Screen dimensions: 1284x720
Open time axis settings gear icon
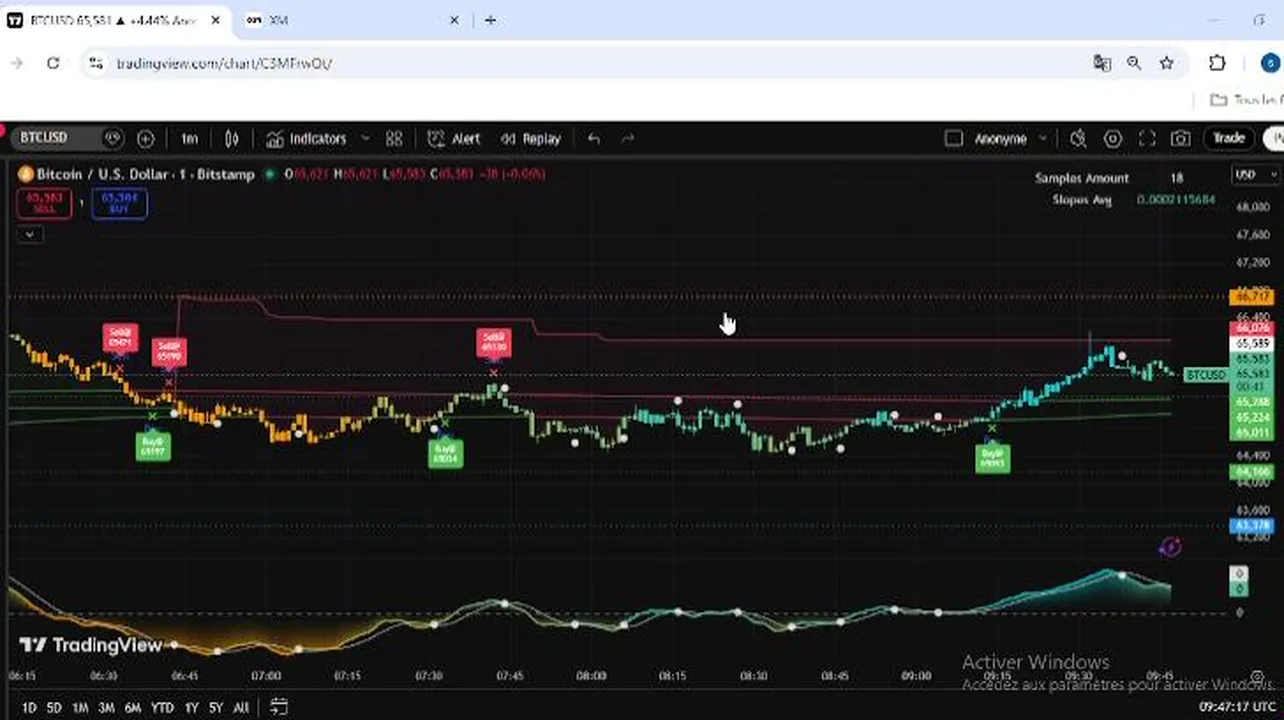[1258, 677]
